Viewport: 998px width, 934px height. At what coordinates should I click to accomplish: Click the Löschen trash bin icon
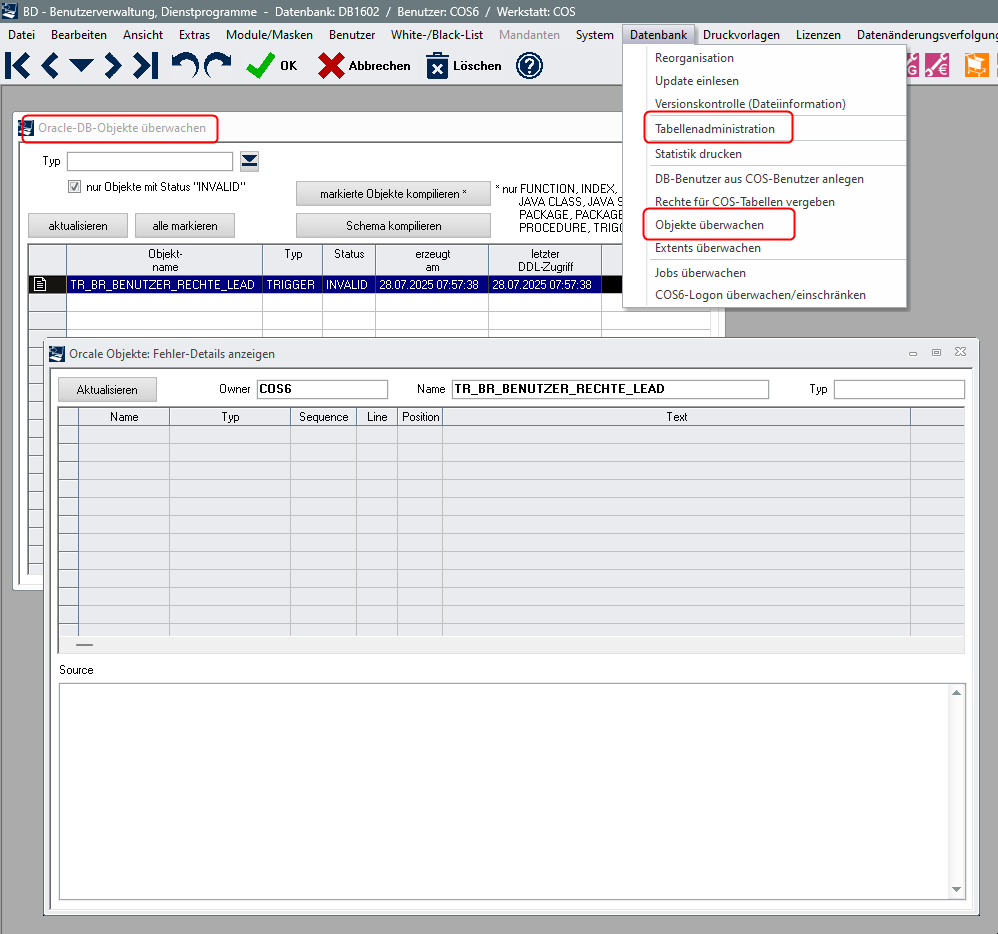(x=438, y=66)
